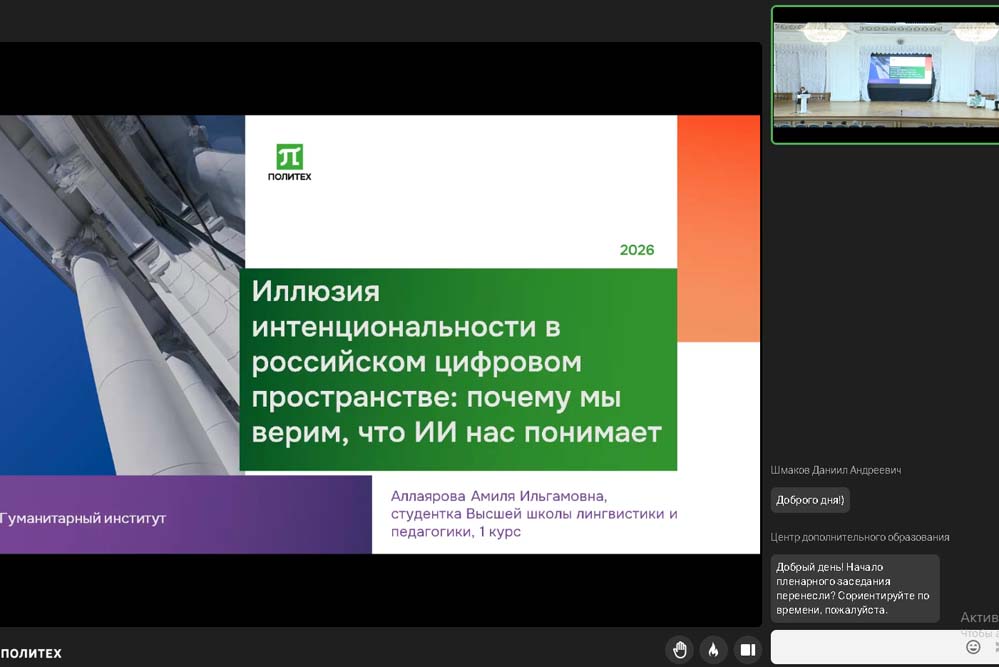This screenshot has height=667, width=999.
Task: Select the 'Доброго дня!)' chat message
Action: pyautogui.click(x=810, y=500)
